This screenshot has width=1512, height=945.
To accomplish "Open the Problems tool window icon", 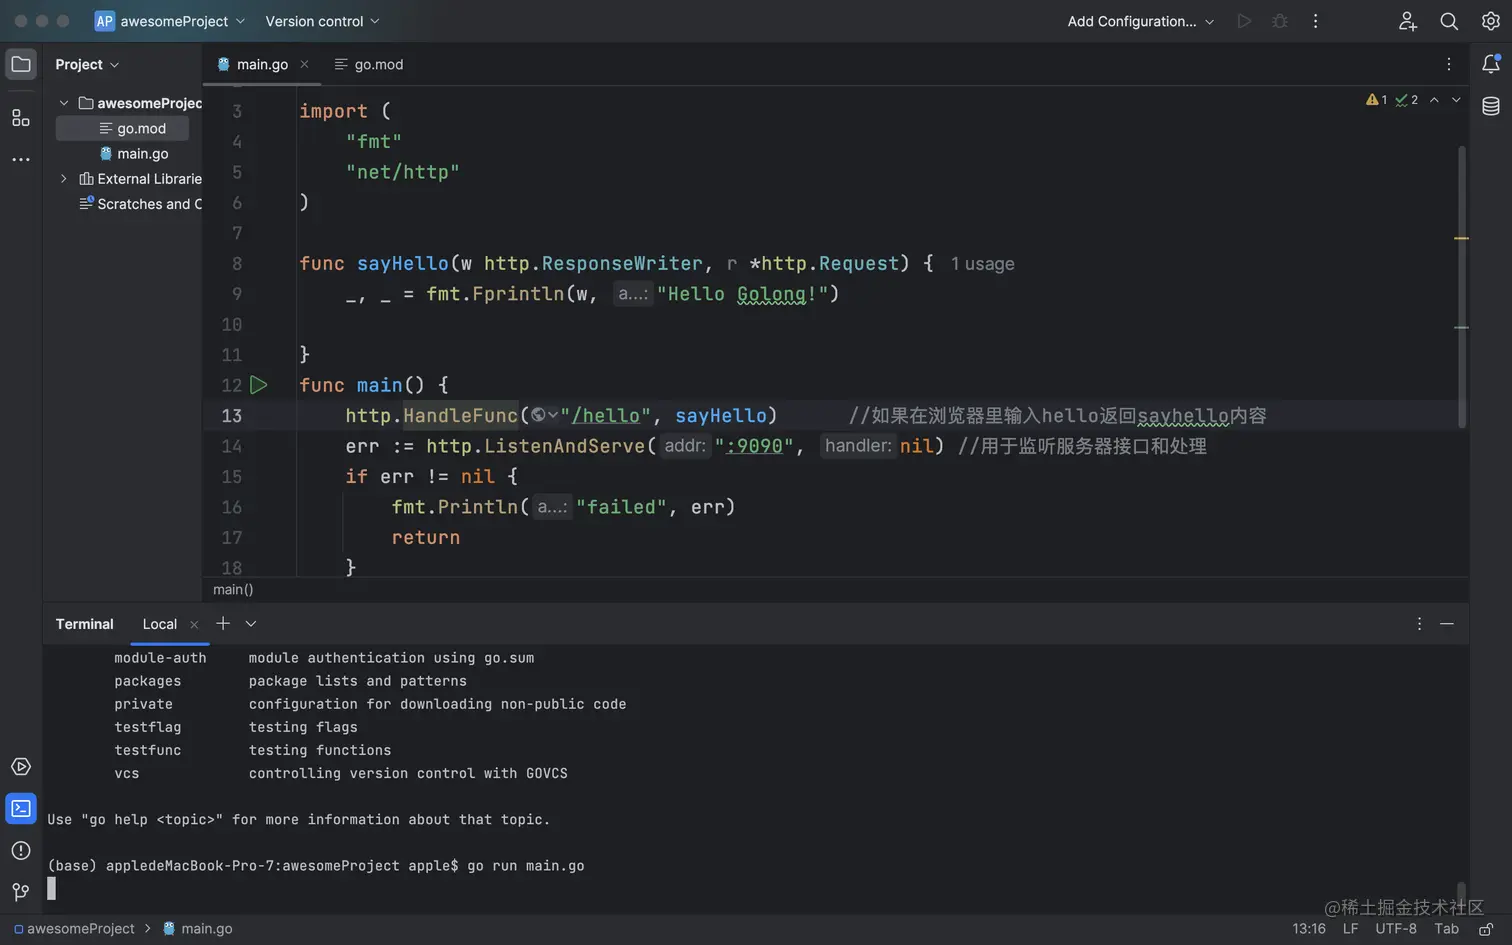I will tap(20, 850).
